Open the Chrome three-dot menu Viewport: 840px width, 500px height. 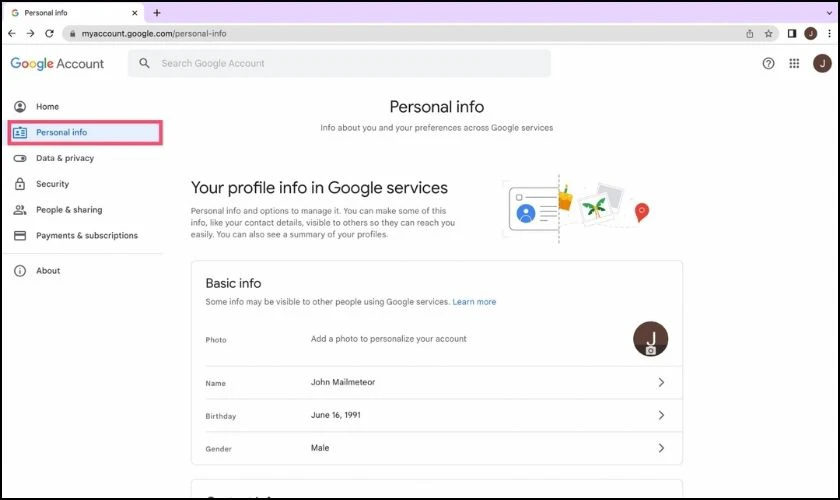829,33
